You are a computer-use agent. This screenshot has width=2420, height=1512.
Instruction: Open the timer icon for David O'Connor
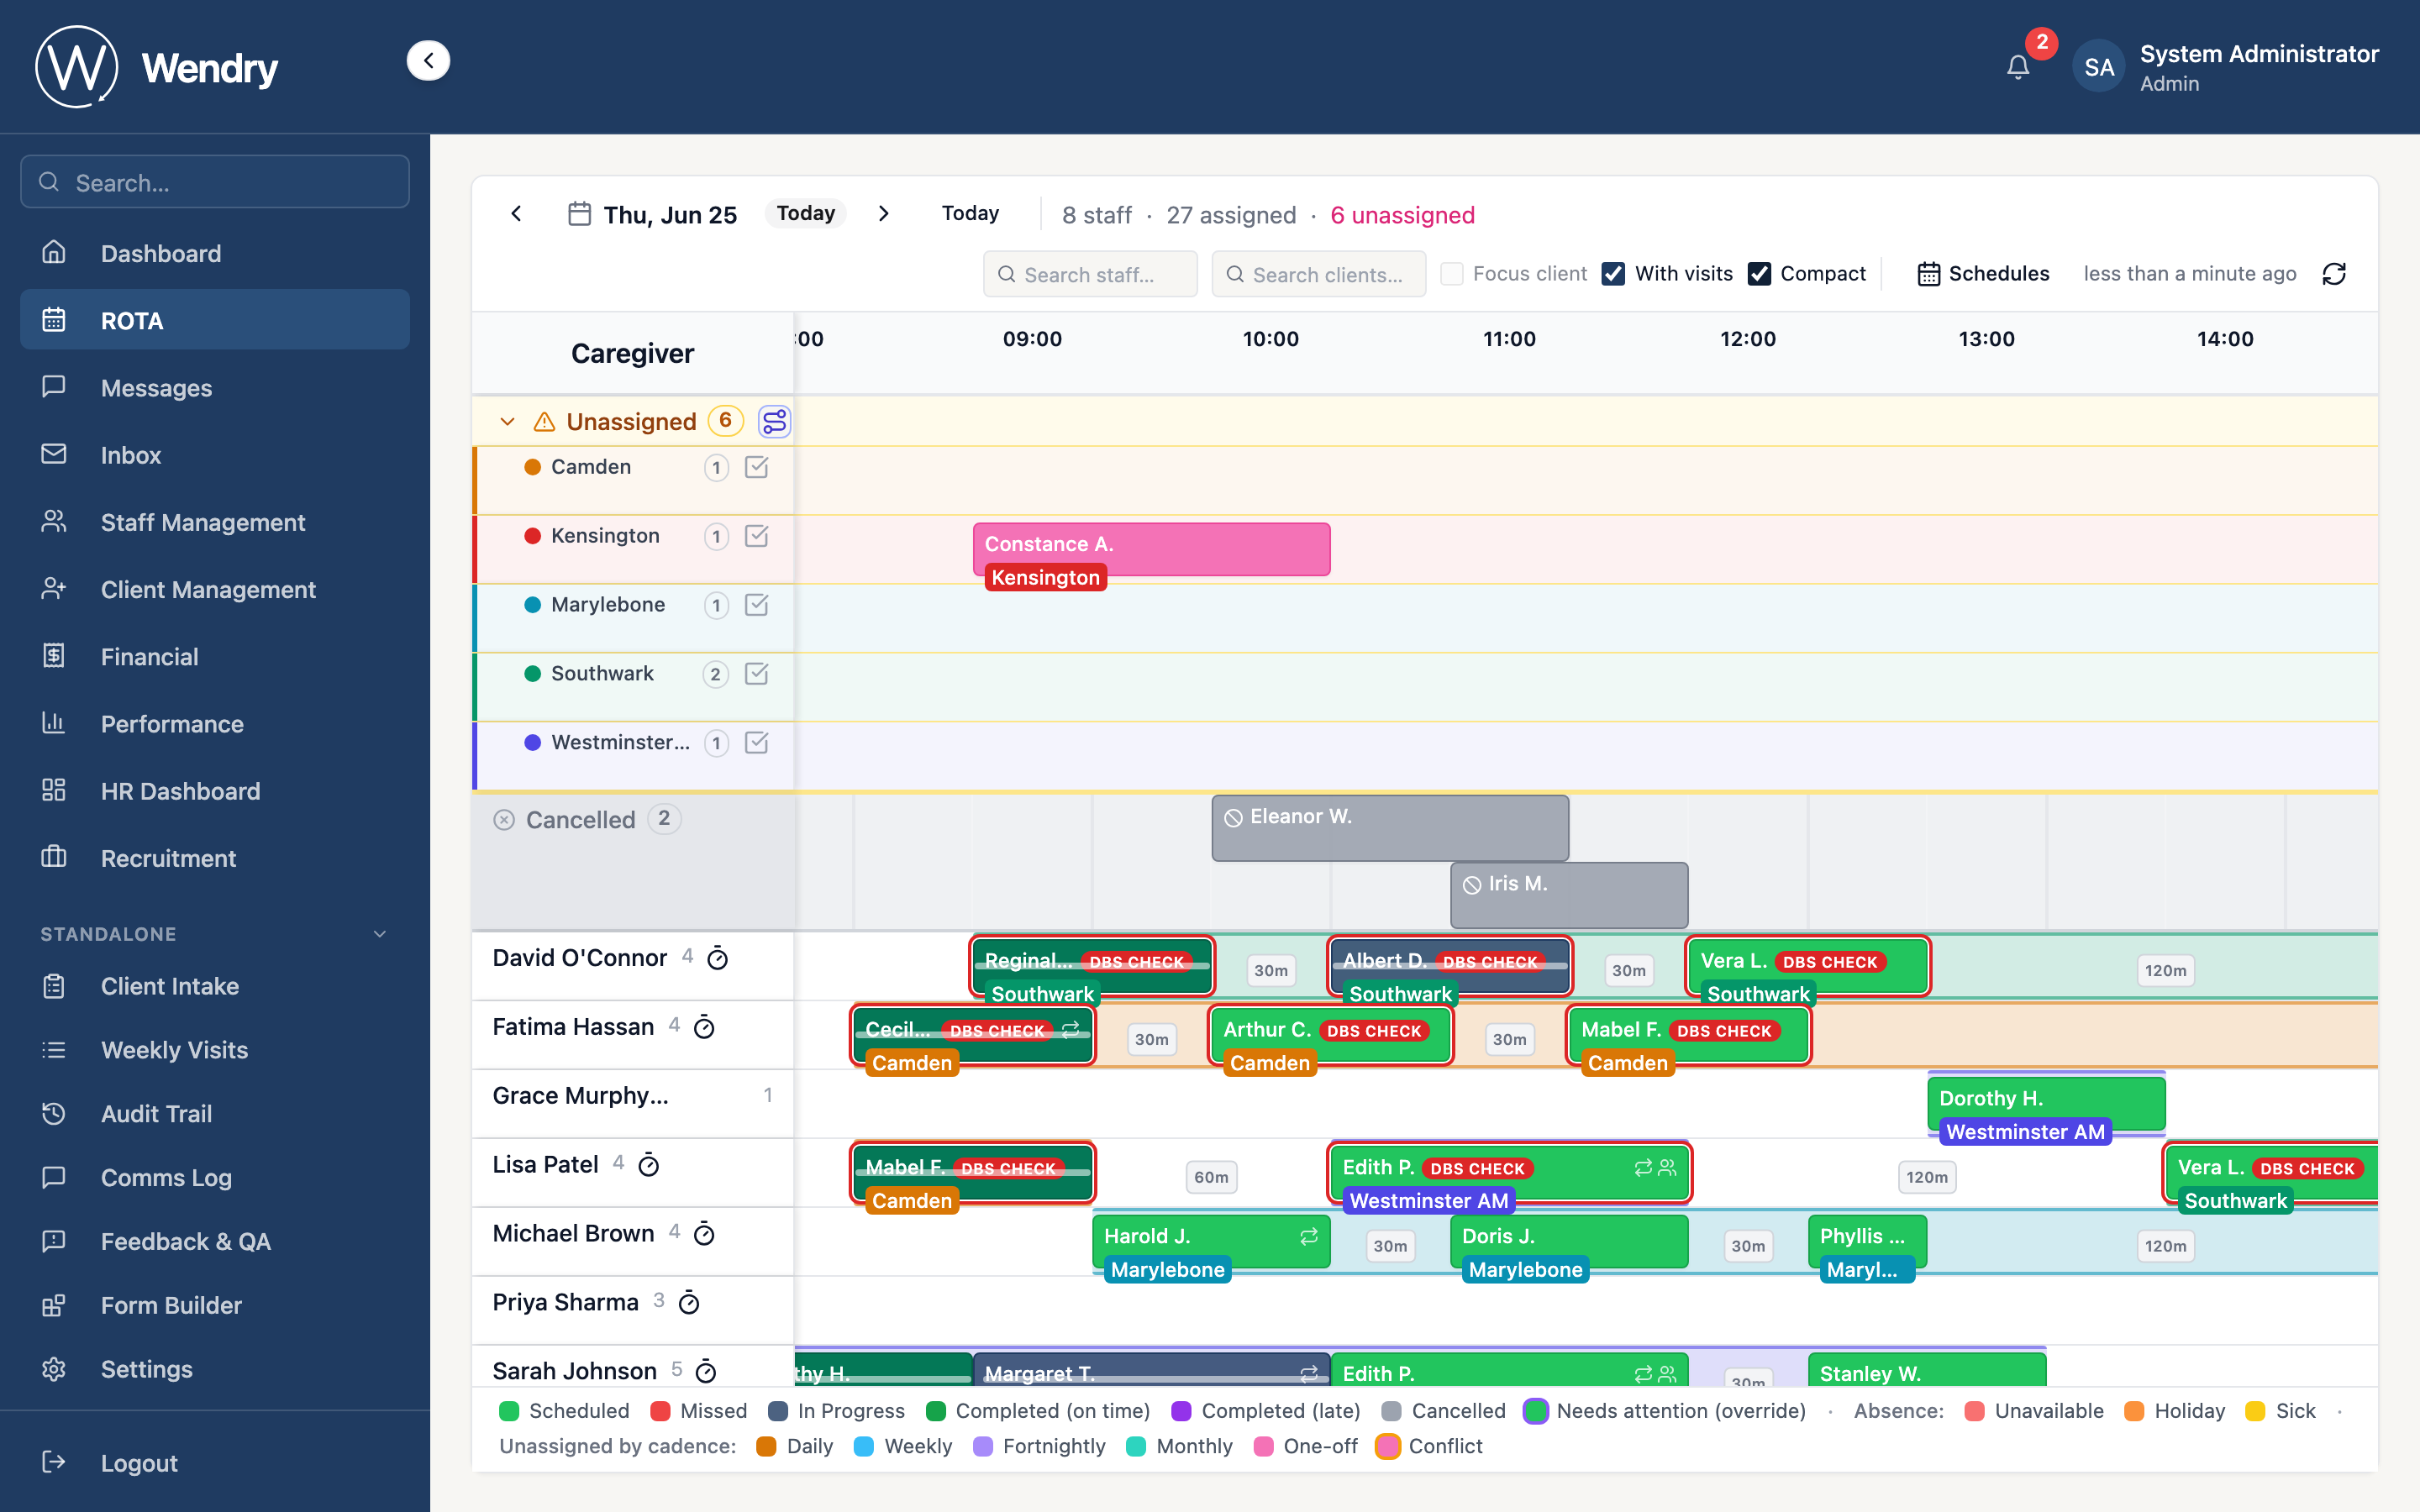[x=717, y=959]
